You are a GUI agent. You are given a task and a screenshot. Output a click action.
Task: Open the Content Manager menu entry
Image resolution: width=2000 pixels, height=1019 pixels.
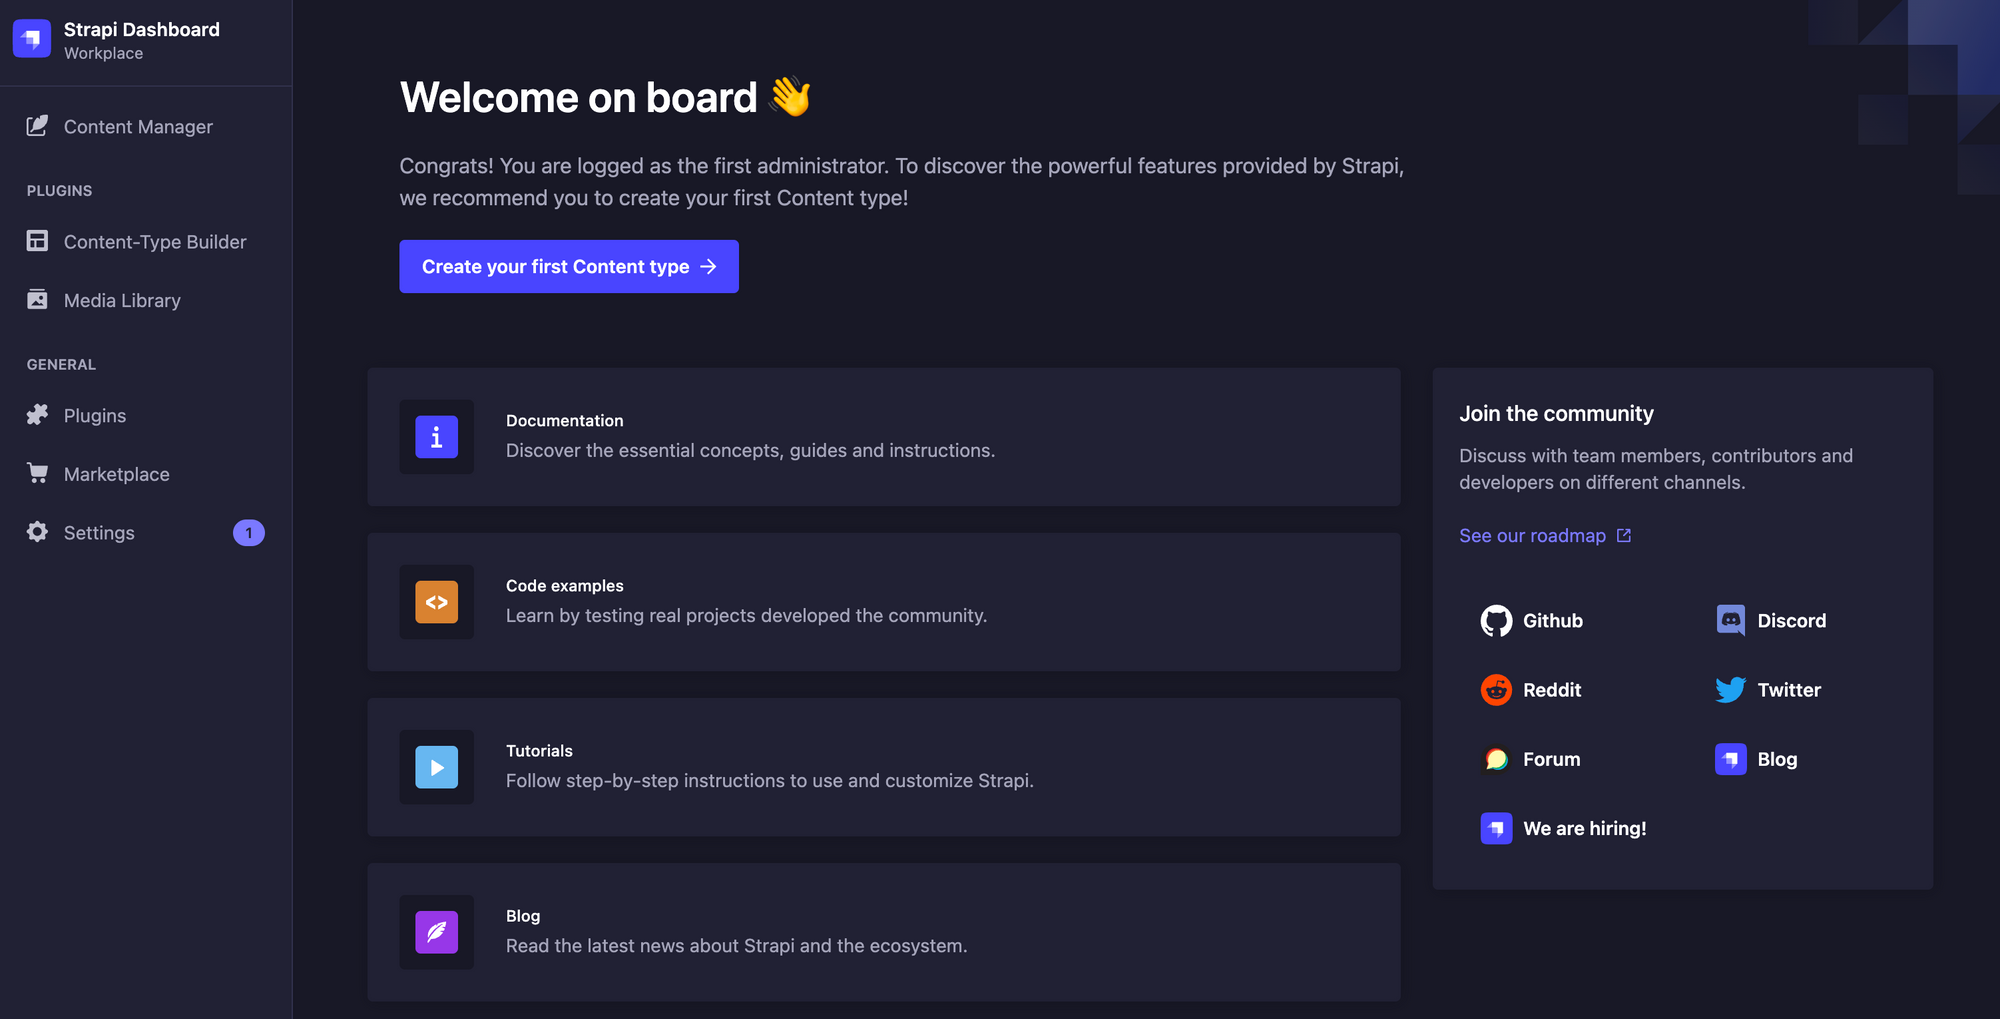(x=138, y=126)
